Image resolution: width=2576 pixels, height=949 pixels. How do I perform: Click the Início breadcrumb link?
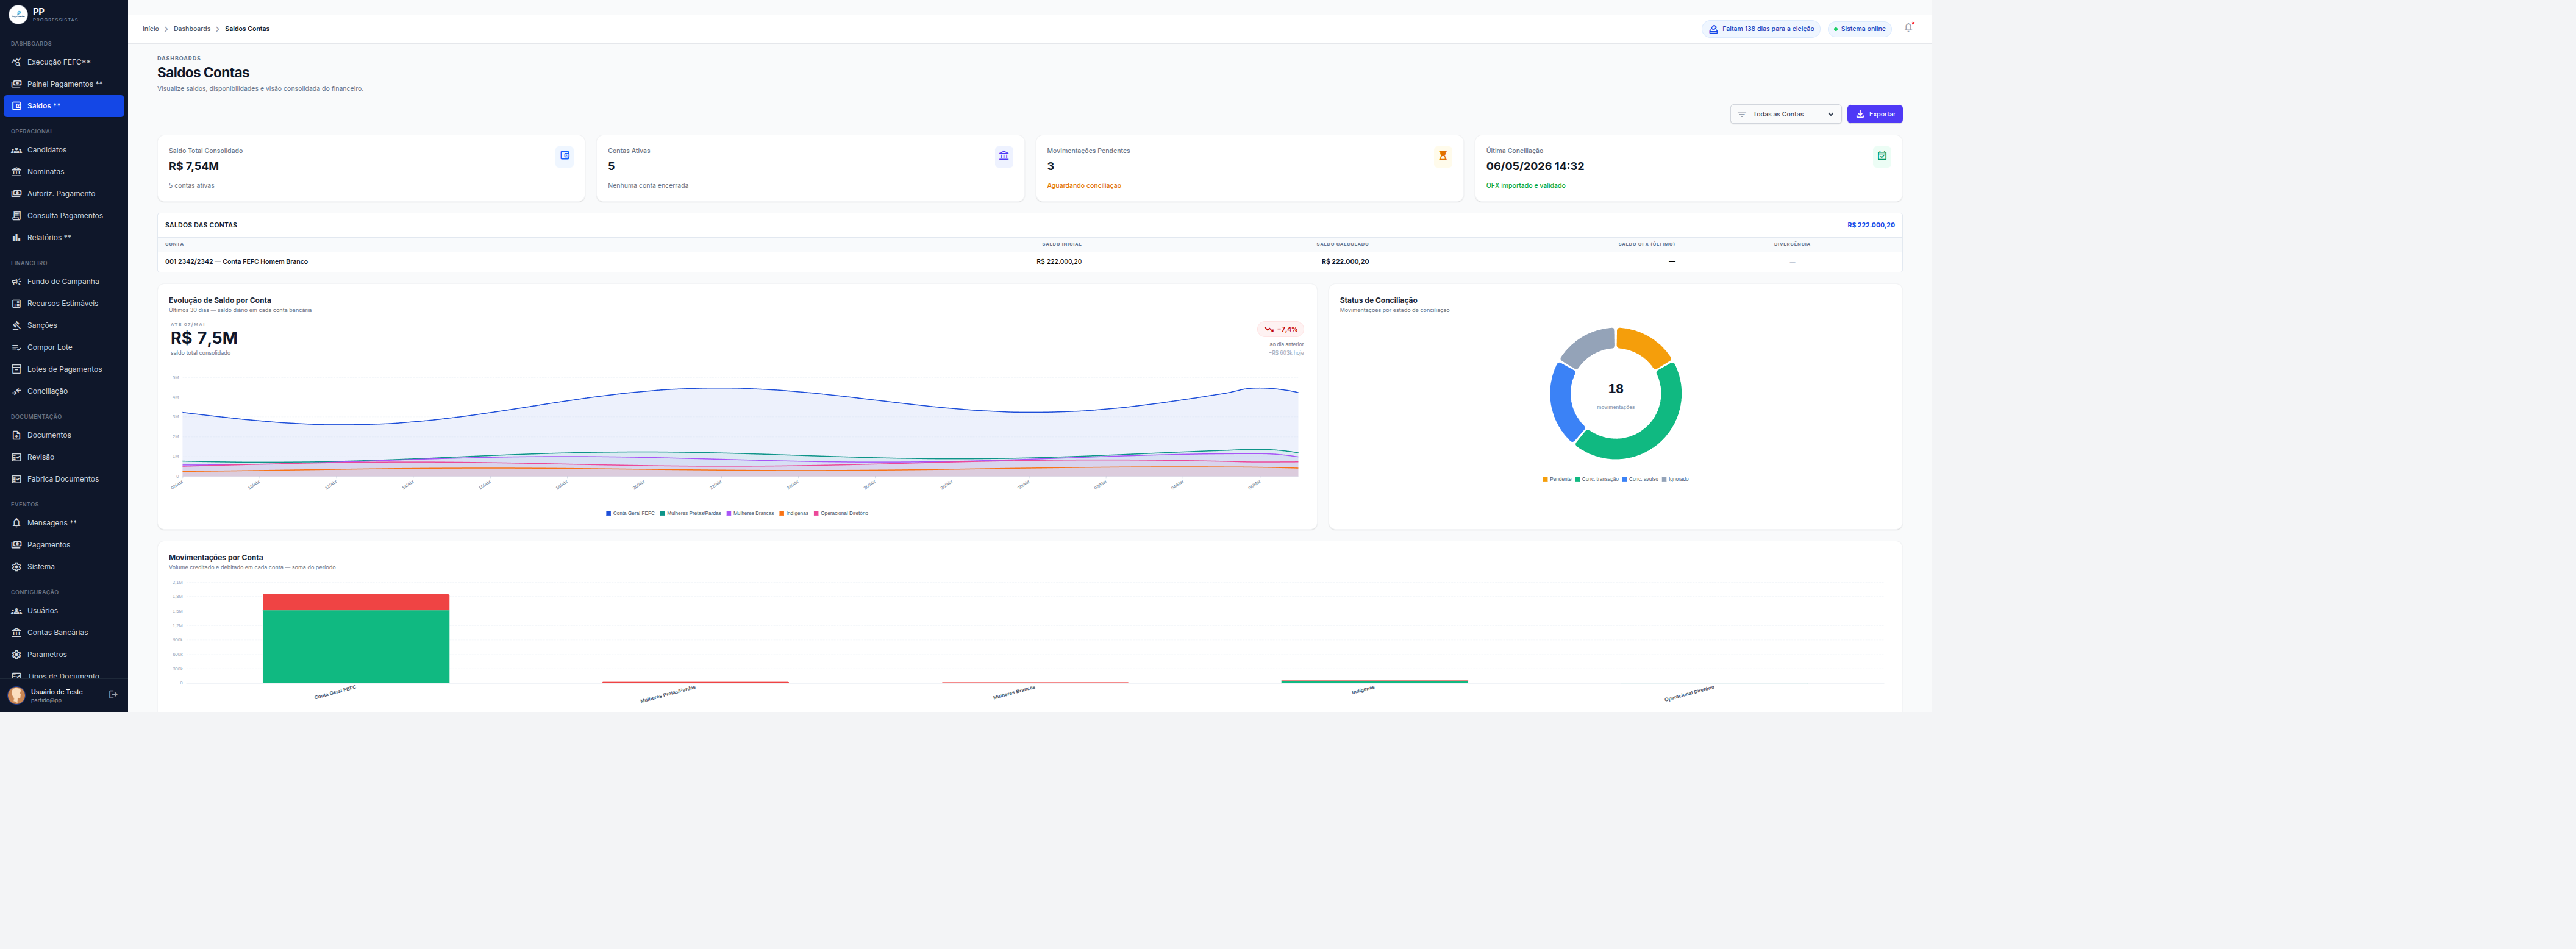[151, 29]
